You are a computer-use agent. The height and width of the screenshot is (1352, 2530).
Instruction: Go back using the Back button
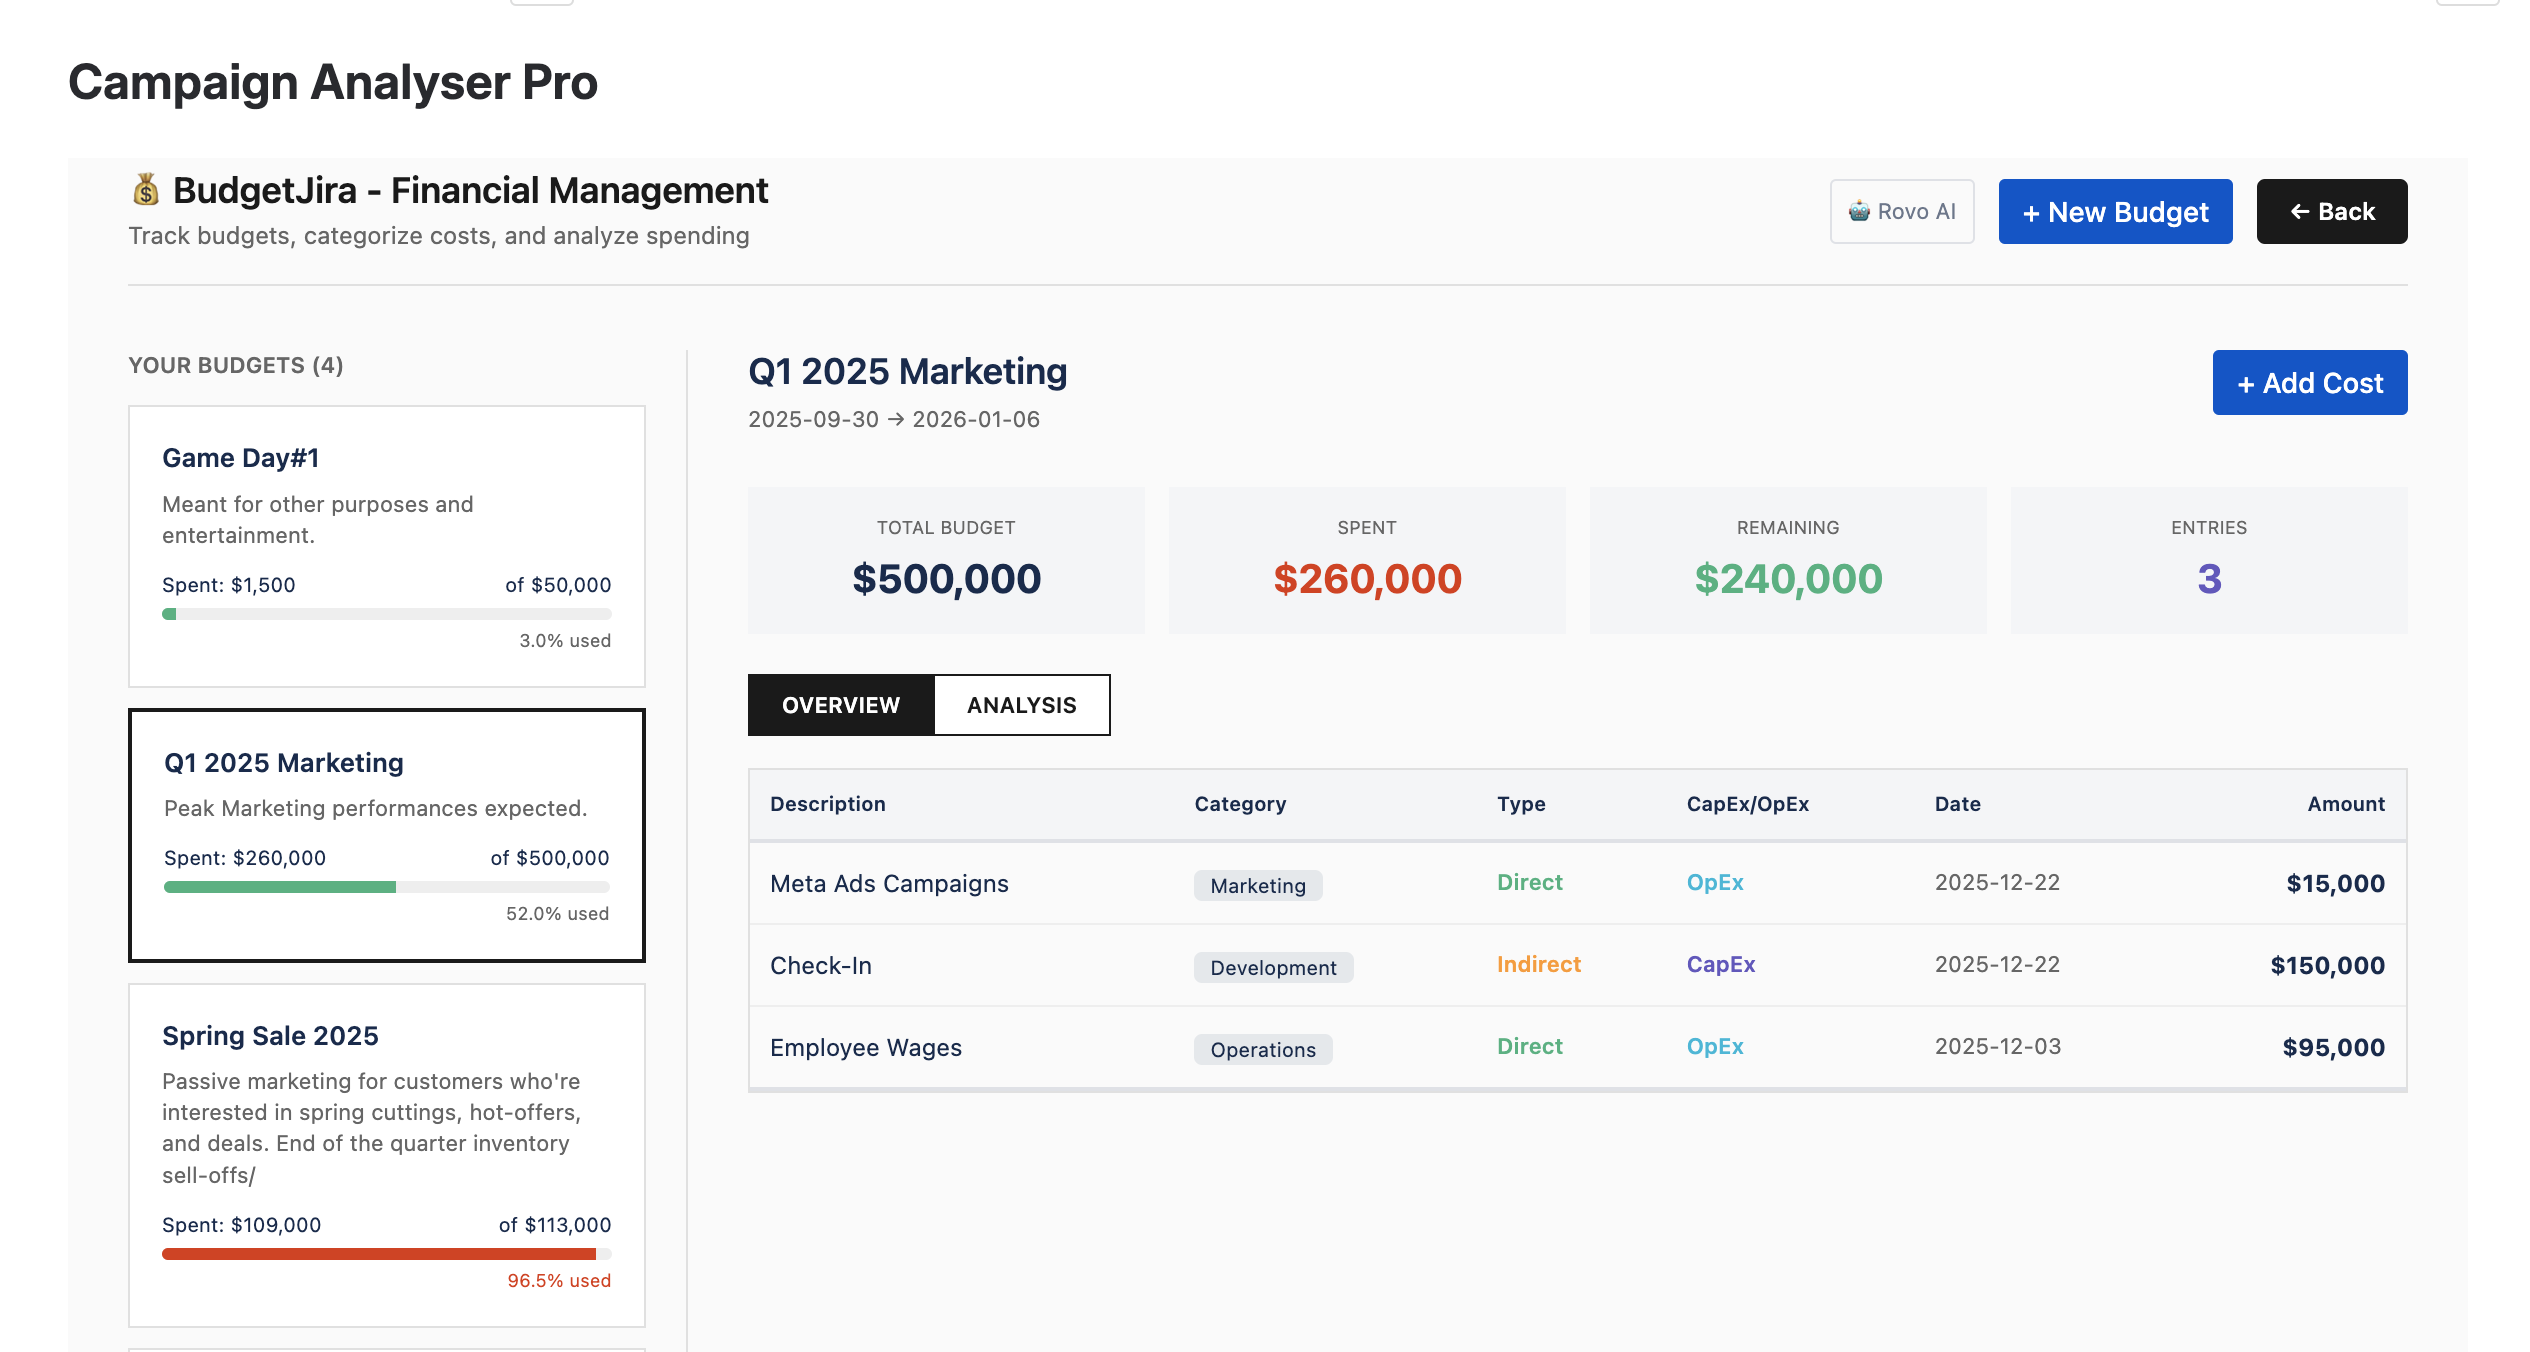[x=2331, y=212]
